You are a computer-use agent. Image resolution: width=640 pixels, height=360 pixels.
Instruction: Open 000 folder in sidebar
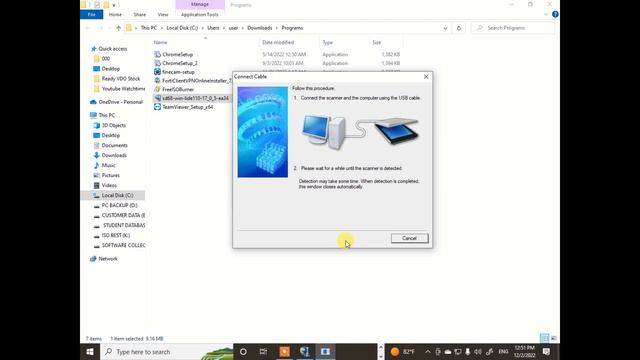tap(106, 59)
